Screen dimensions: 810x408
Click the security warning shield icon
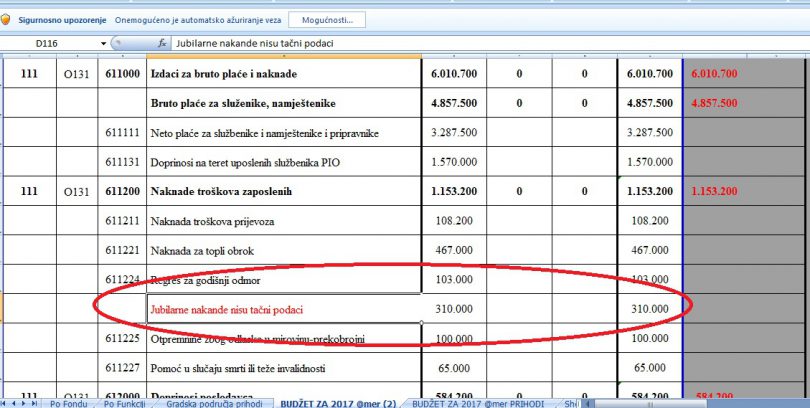6,19
